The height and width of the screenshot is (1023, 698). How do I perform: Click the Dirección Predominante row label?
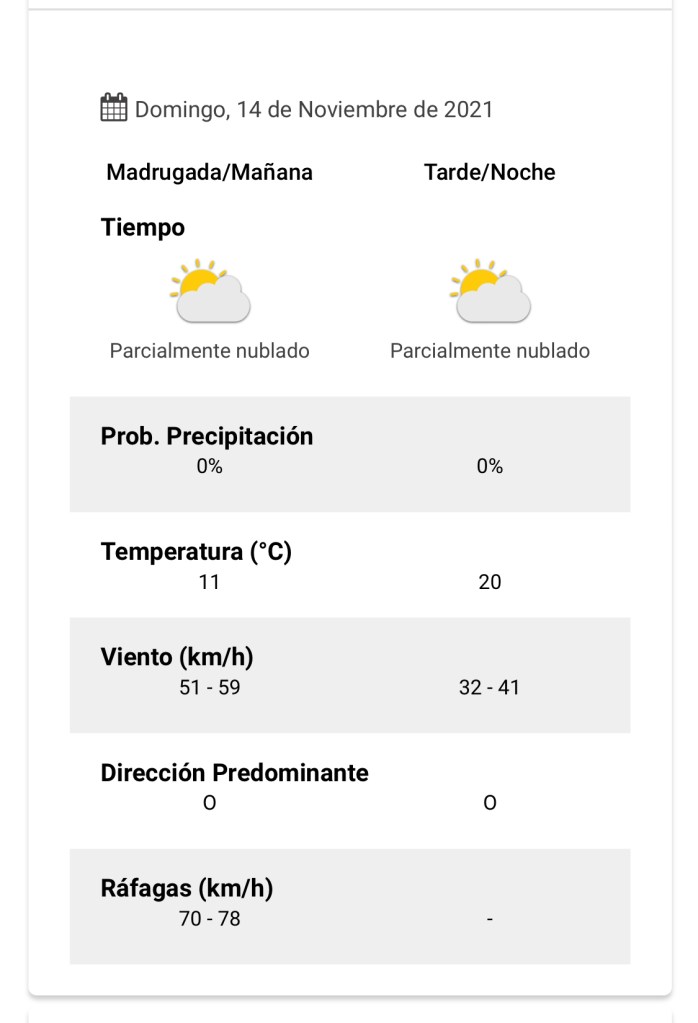[x=235, y=772]
